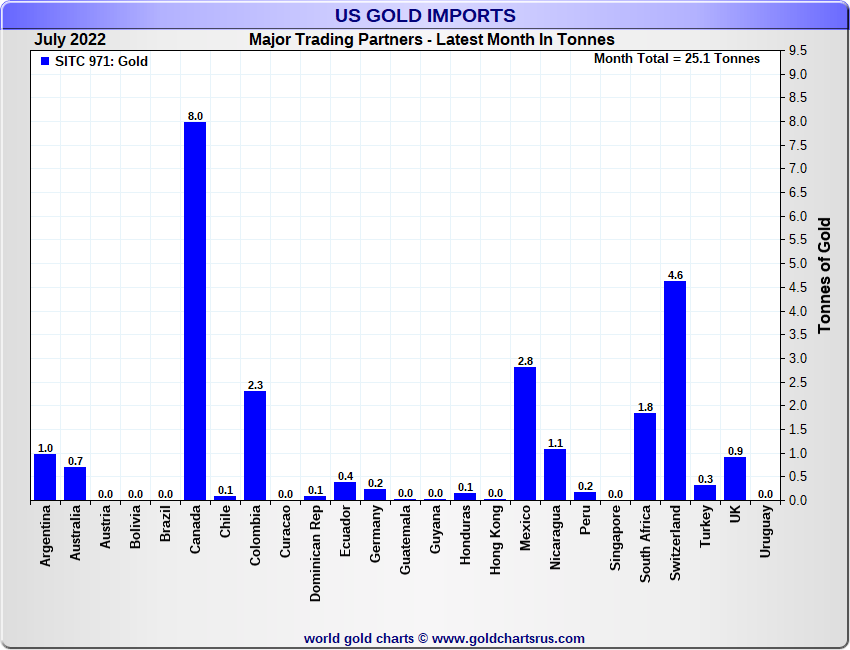
Task: Click the 'Hong Kong' axis label
Action: click(x=495, y=540)
